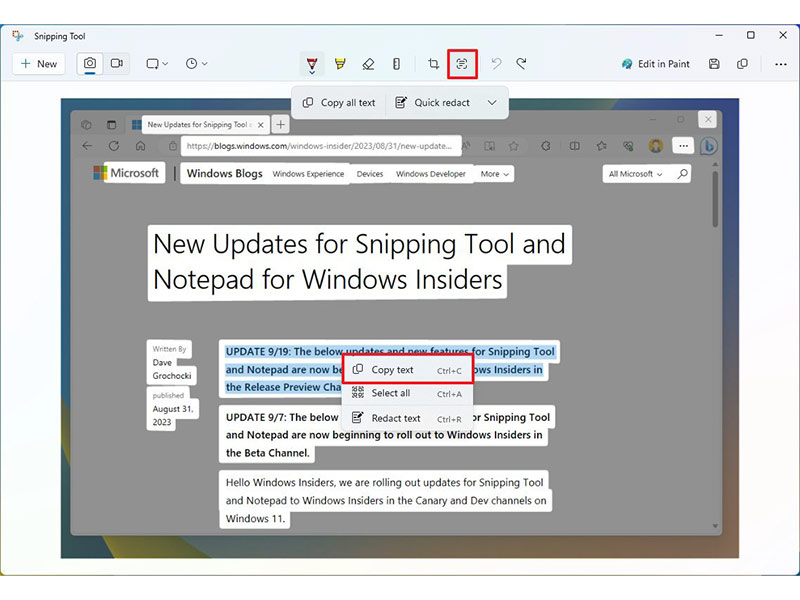Close the 'New Updates for Snipping Tool' tab

pos(261,125)
